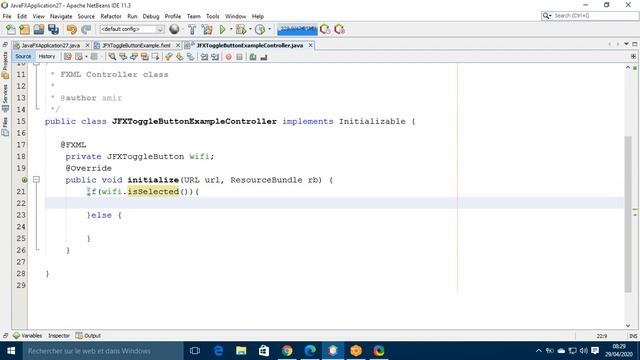Open File Explorer from the taskbar
The width and height of the screenshot is (640, 360).
(x=241, y=351)
